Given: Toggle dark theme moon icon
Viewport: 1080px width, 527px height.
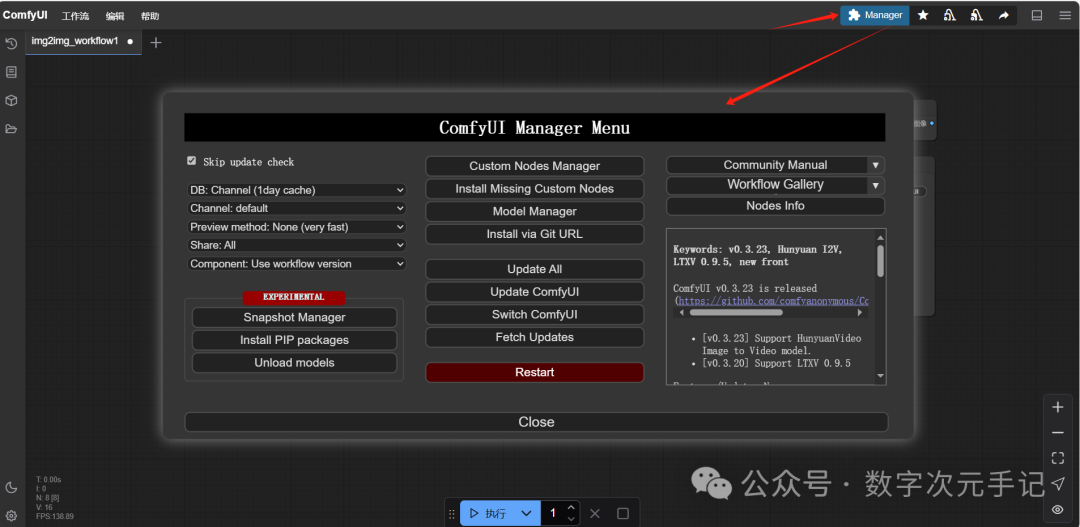Looking at the screenshot, I should click(x=11, y=488).
